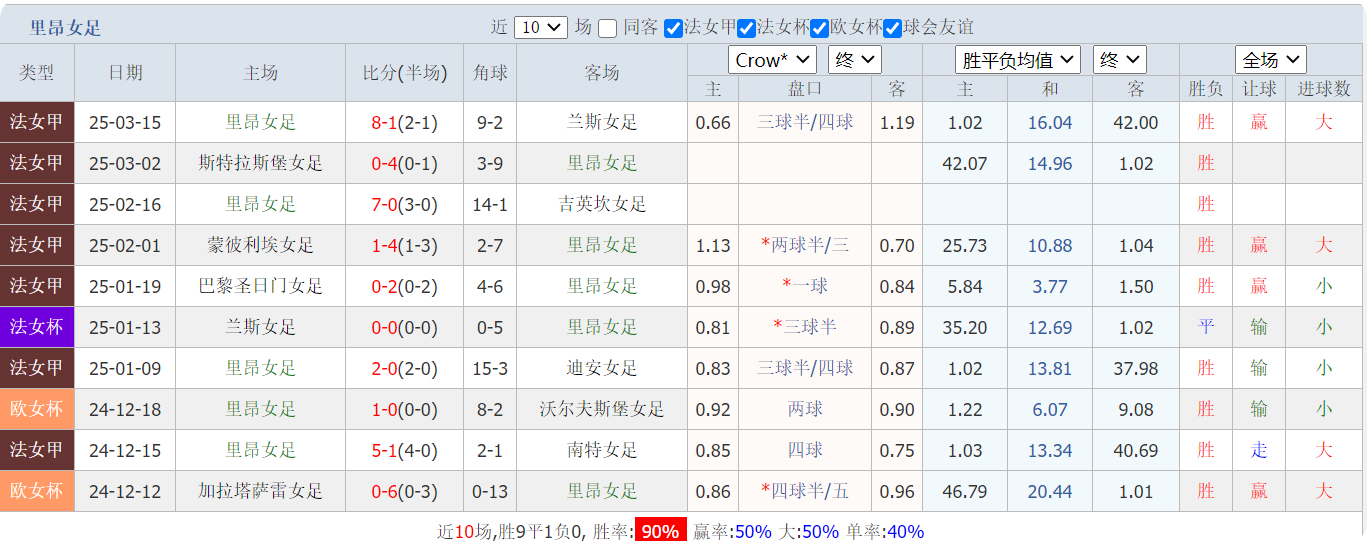Viewport: 1367px width, 541px height.
Task: Click the 比分(半场) column header
Action: (404, 73)
